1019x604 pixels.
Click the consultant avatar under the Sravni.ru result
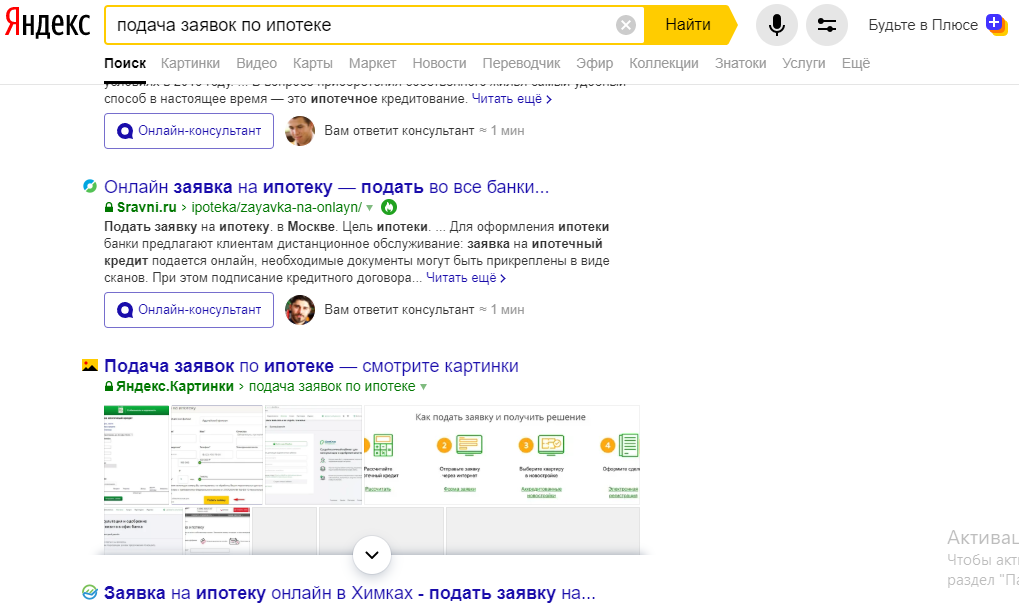pyautogui.click(x=300, y=309)
